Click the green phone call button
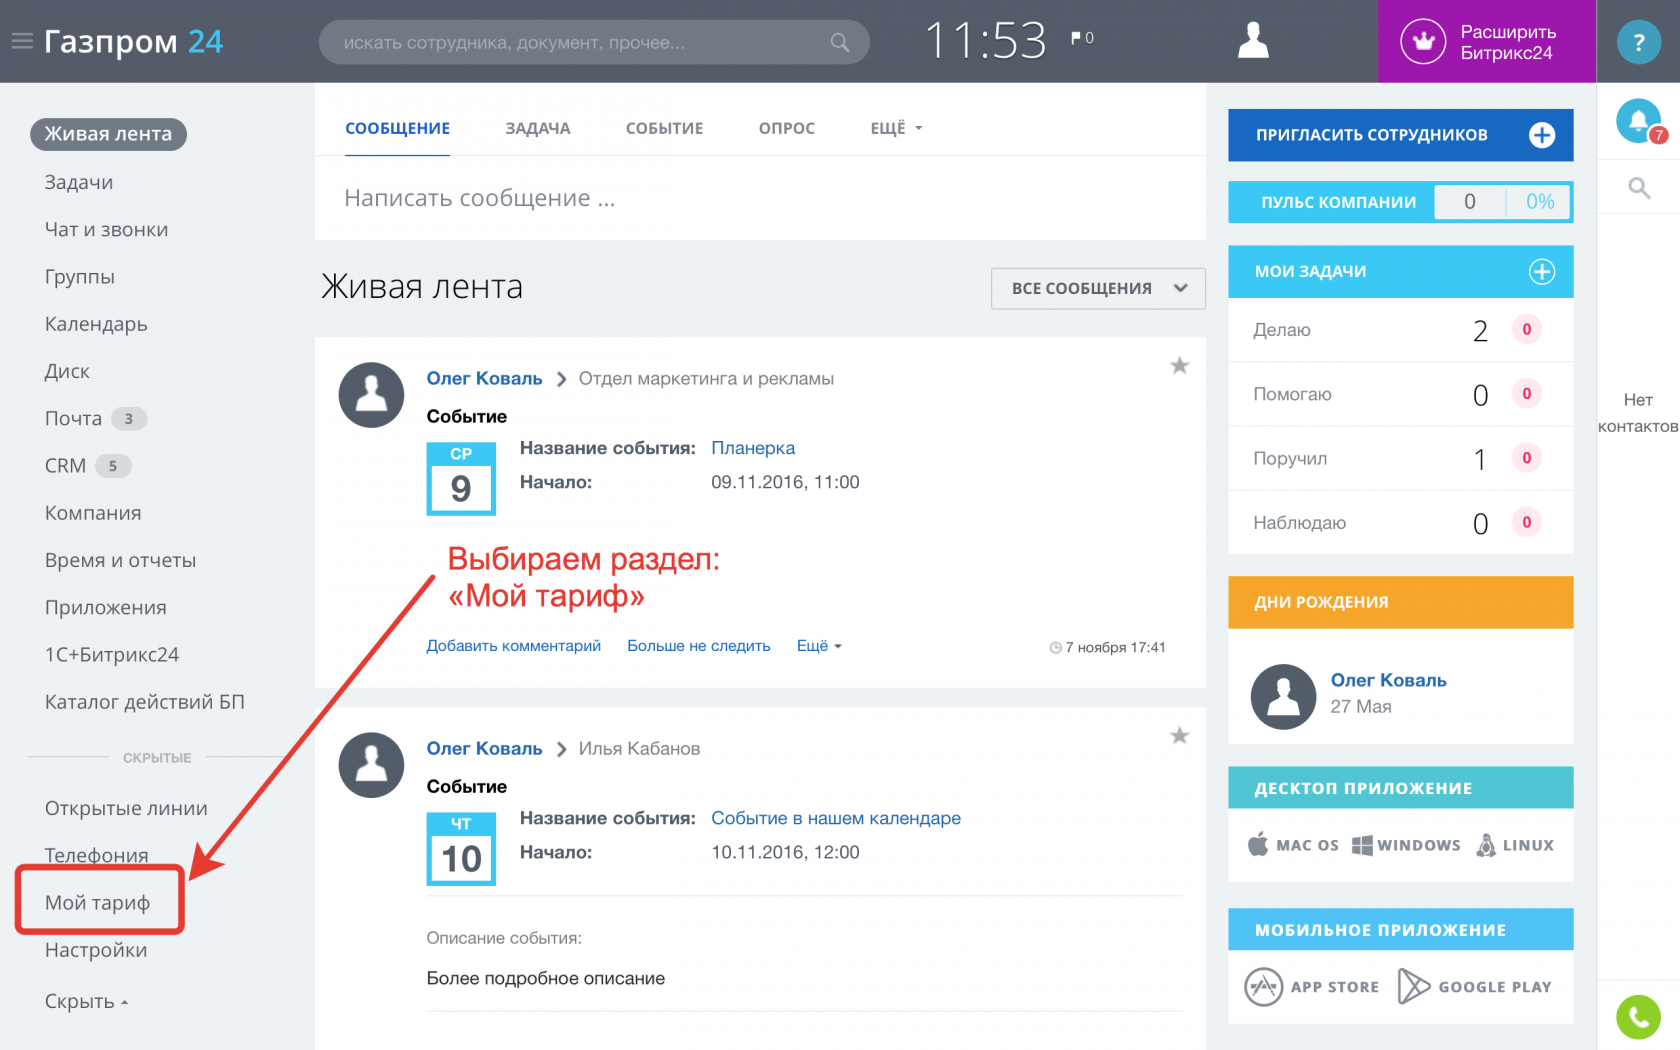The width and height of the screenshot is (1680, 1050). click(1638, 1017)
